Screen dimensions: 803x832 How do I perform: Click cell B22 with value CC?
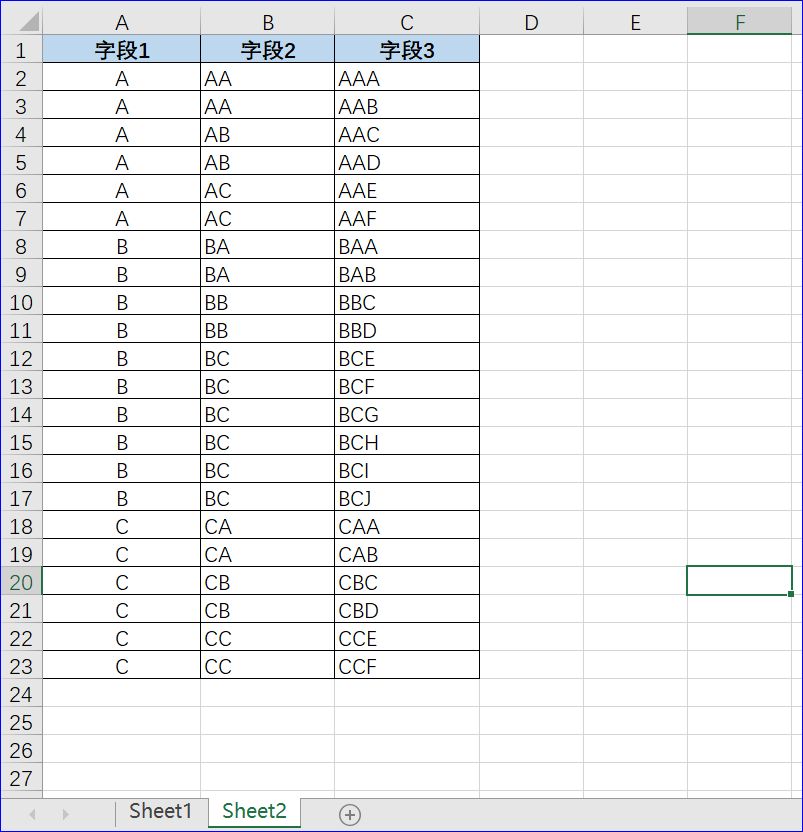pyautogui.click(x=267, y=638)
